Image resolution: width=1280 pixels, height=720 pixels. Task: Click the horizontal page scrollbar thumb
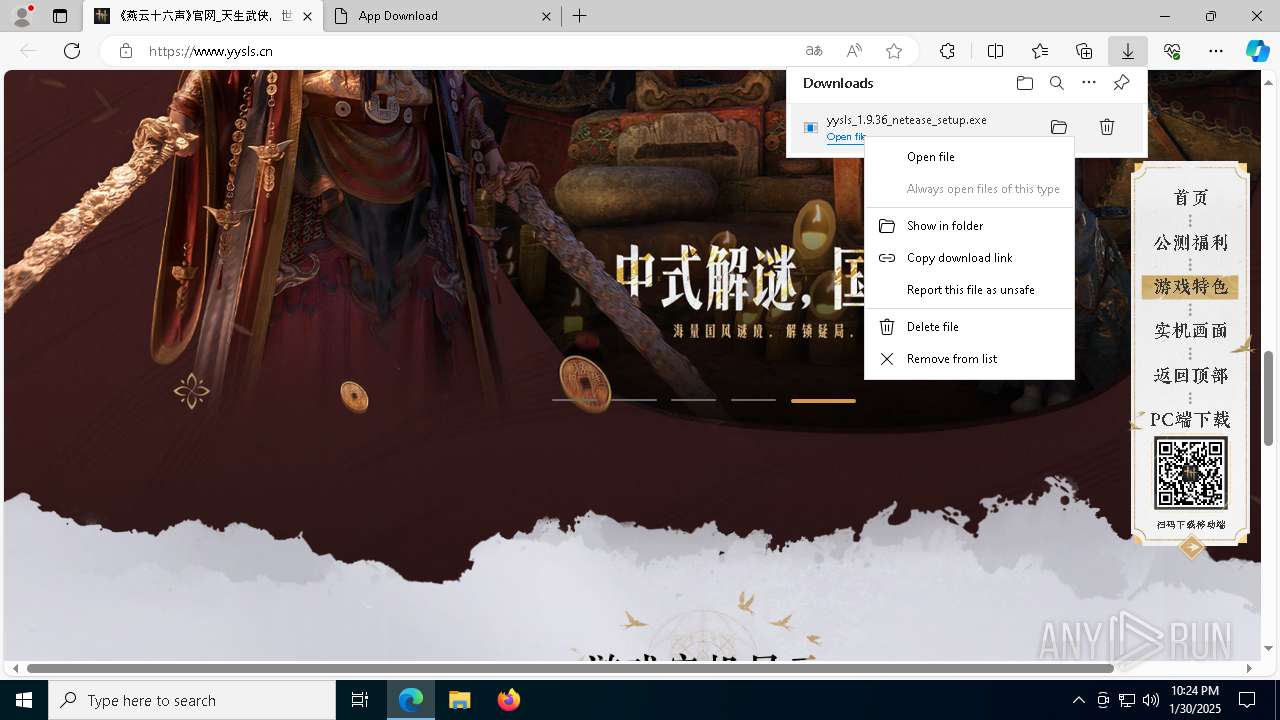570,668
